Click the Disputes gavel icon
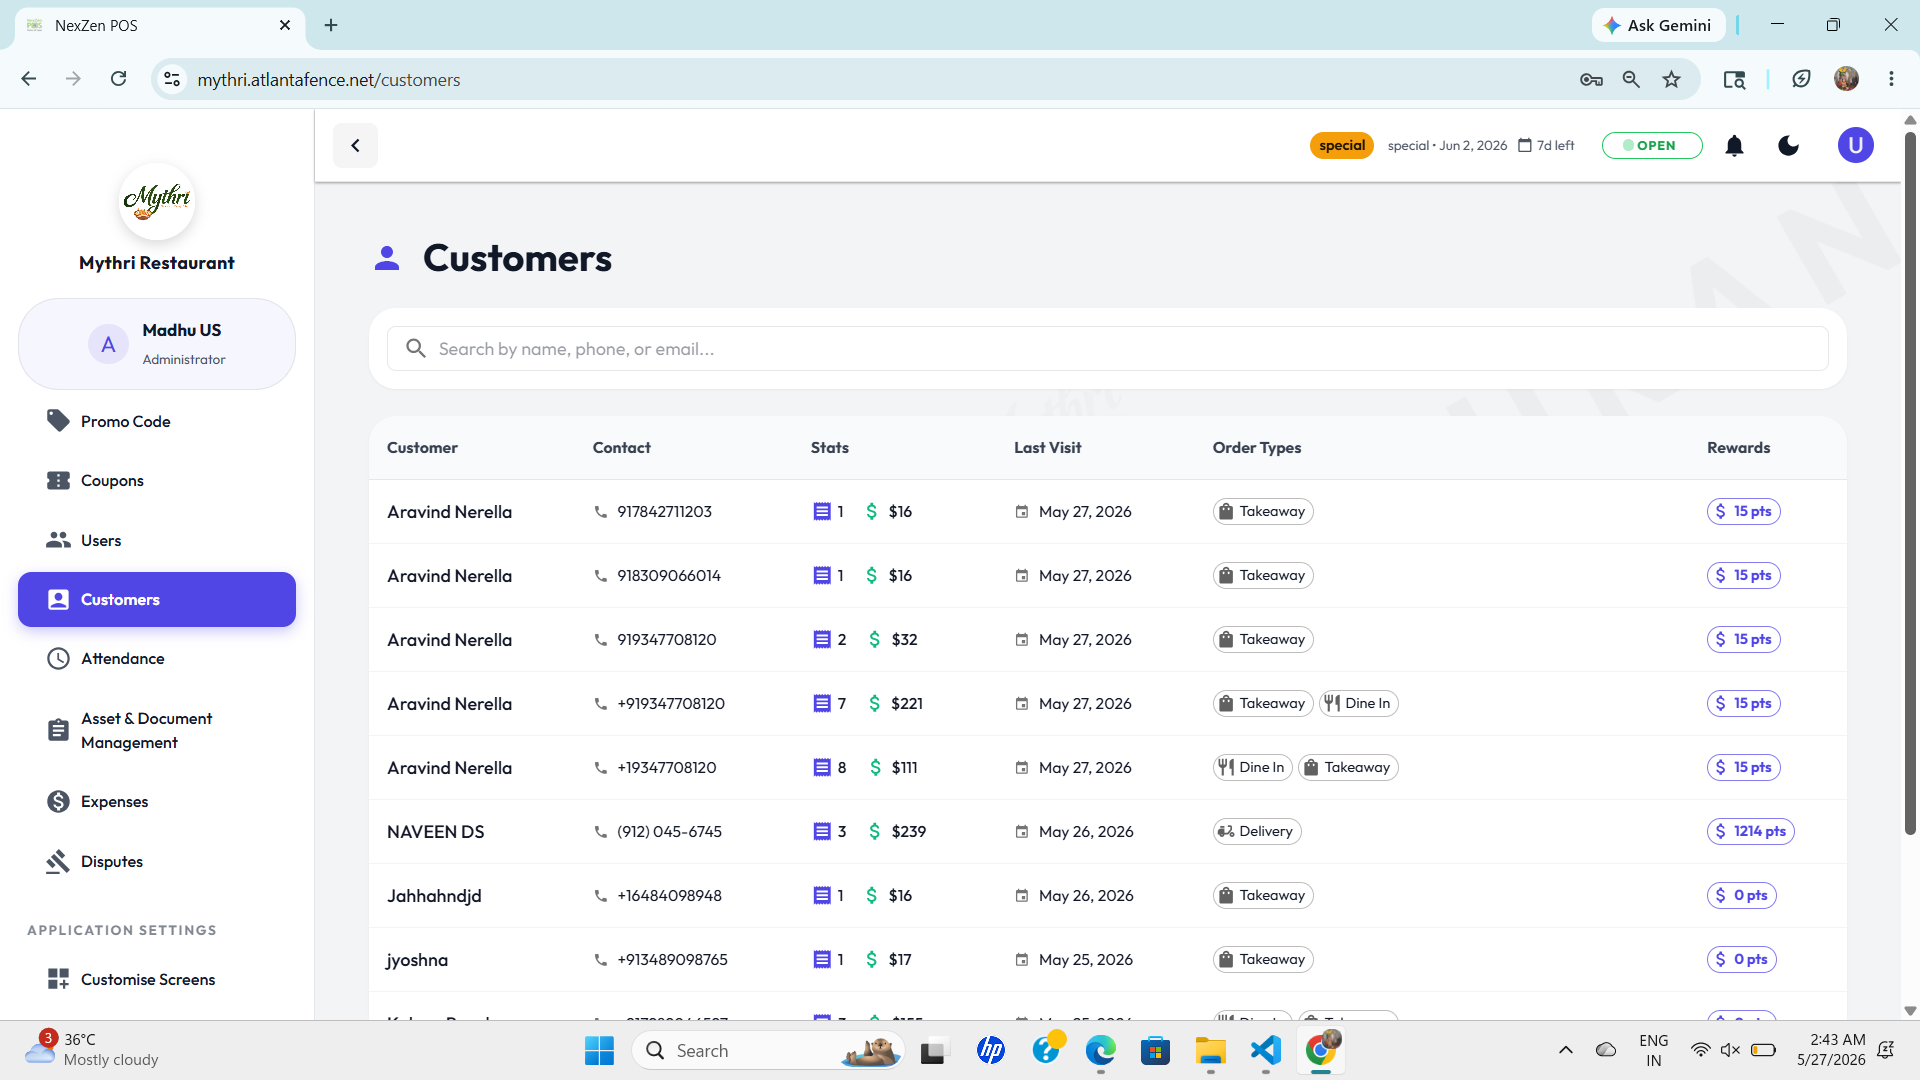 pos(58,862)
